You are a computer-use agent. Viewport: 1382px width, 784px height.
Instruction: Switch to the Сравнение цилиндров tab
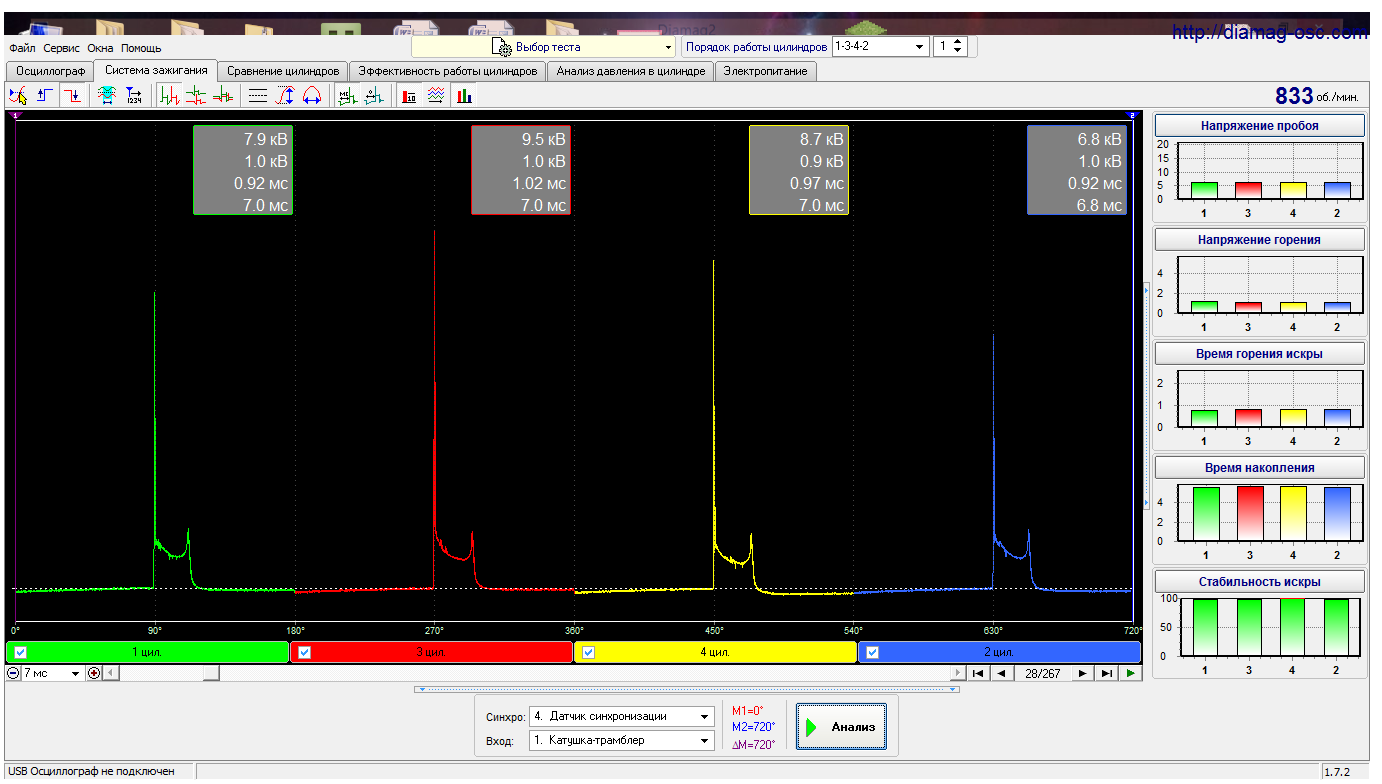(284, 71)
